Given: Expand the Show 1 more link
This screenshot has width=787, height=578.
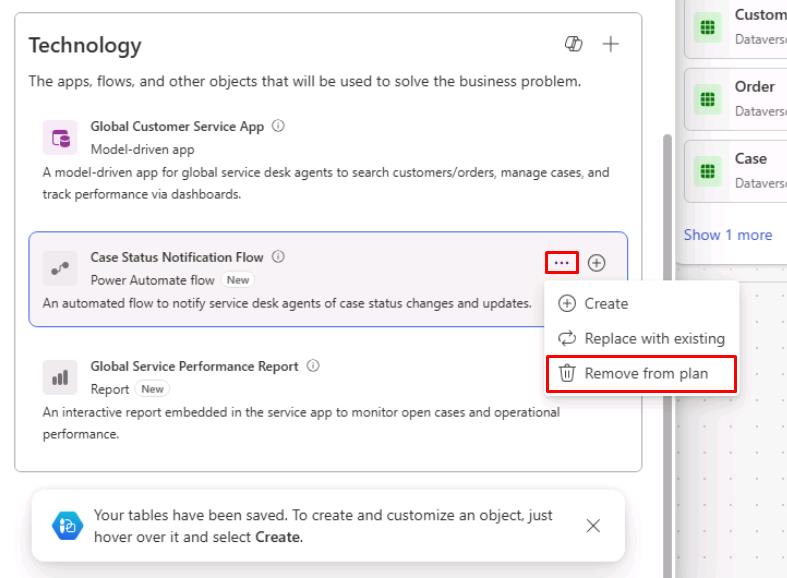Looking at the screenshot, I should click(x=728, y=235).
